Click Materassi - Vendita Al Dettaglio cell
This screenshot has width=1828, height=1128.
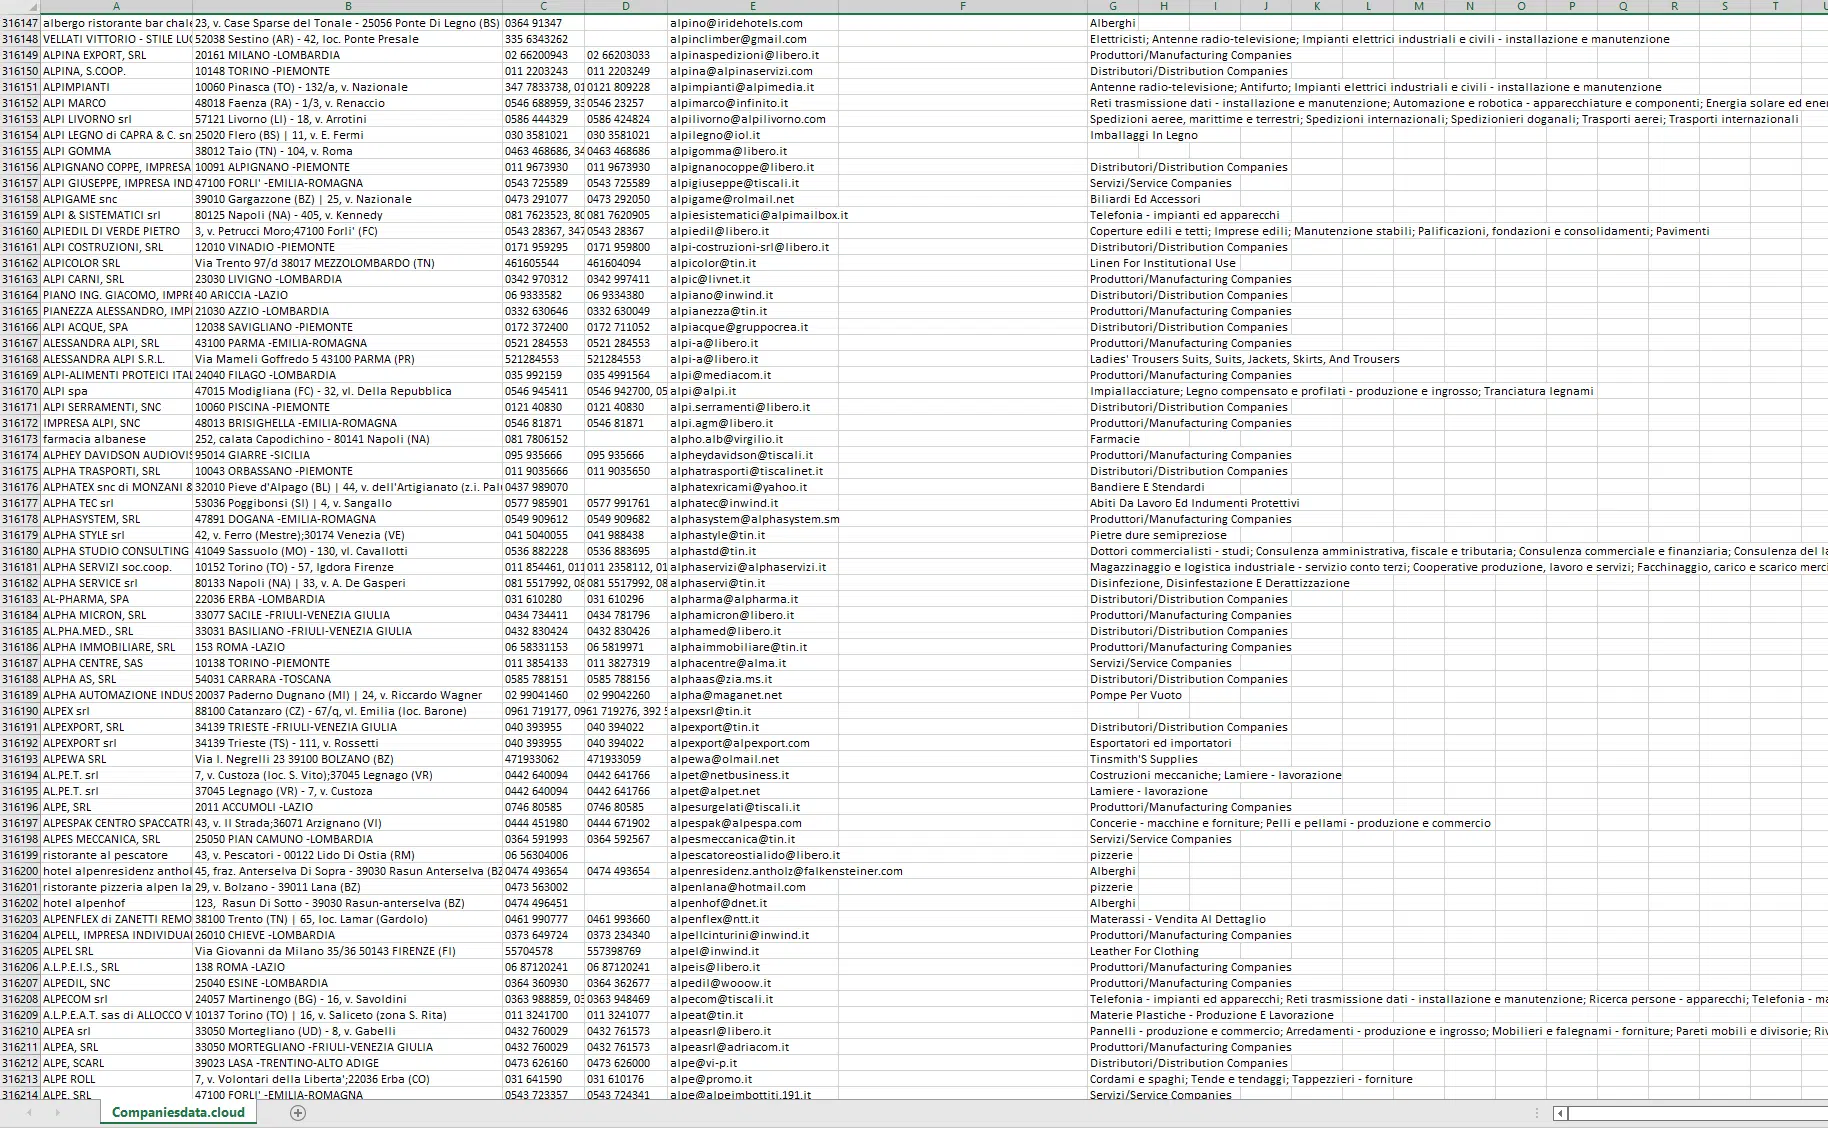[x=1177, y=919]
